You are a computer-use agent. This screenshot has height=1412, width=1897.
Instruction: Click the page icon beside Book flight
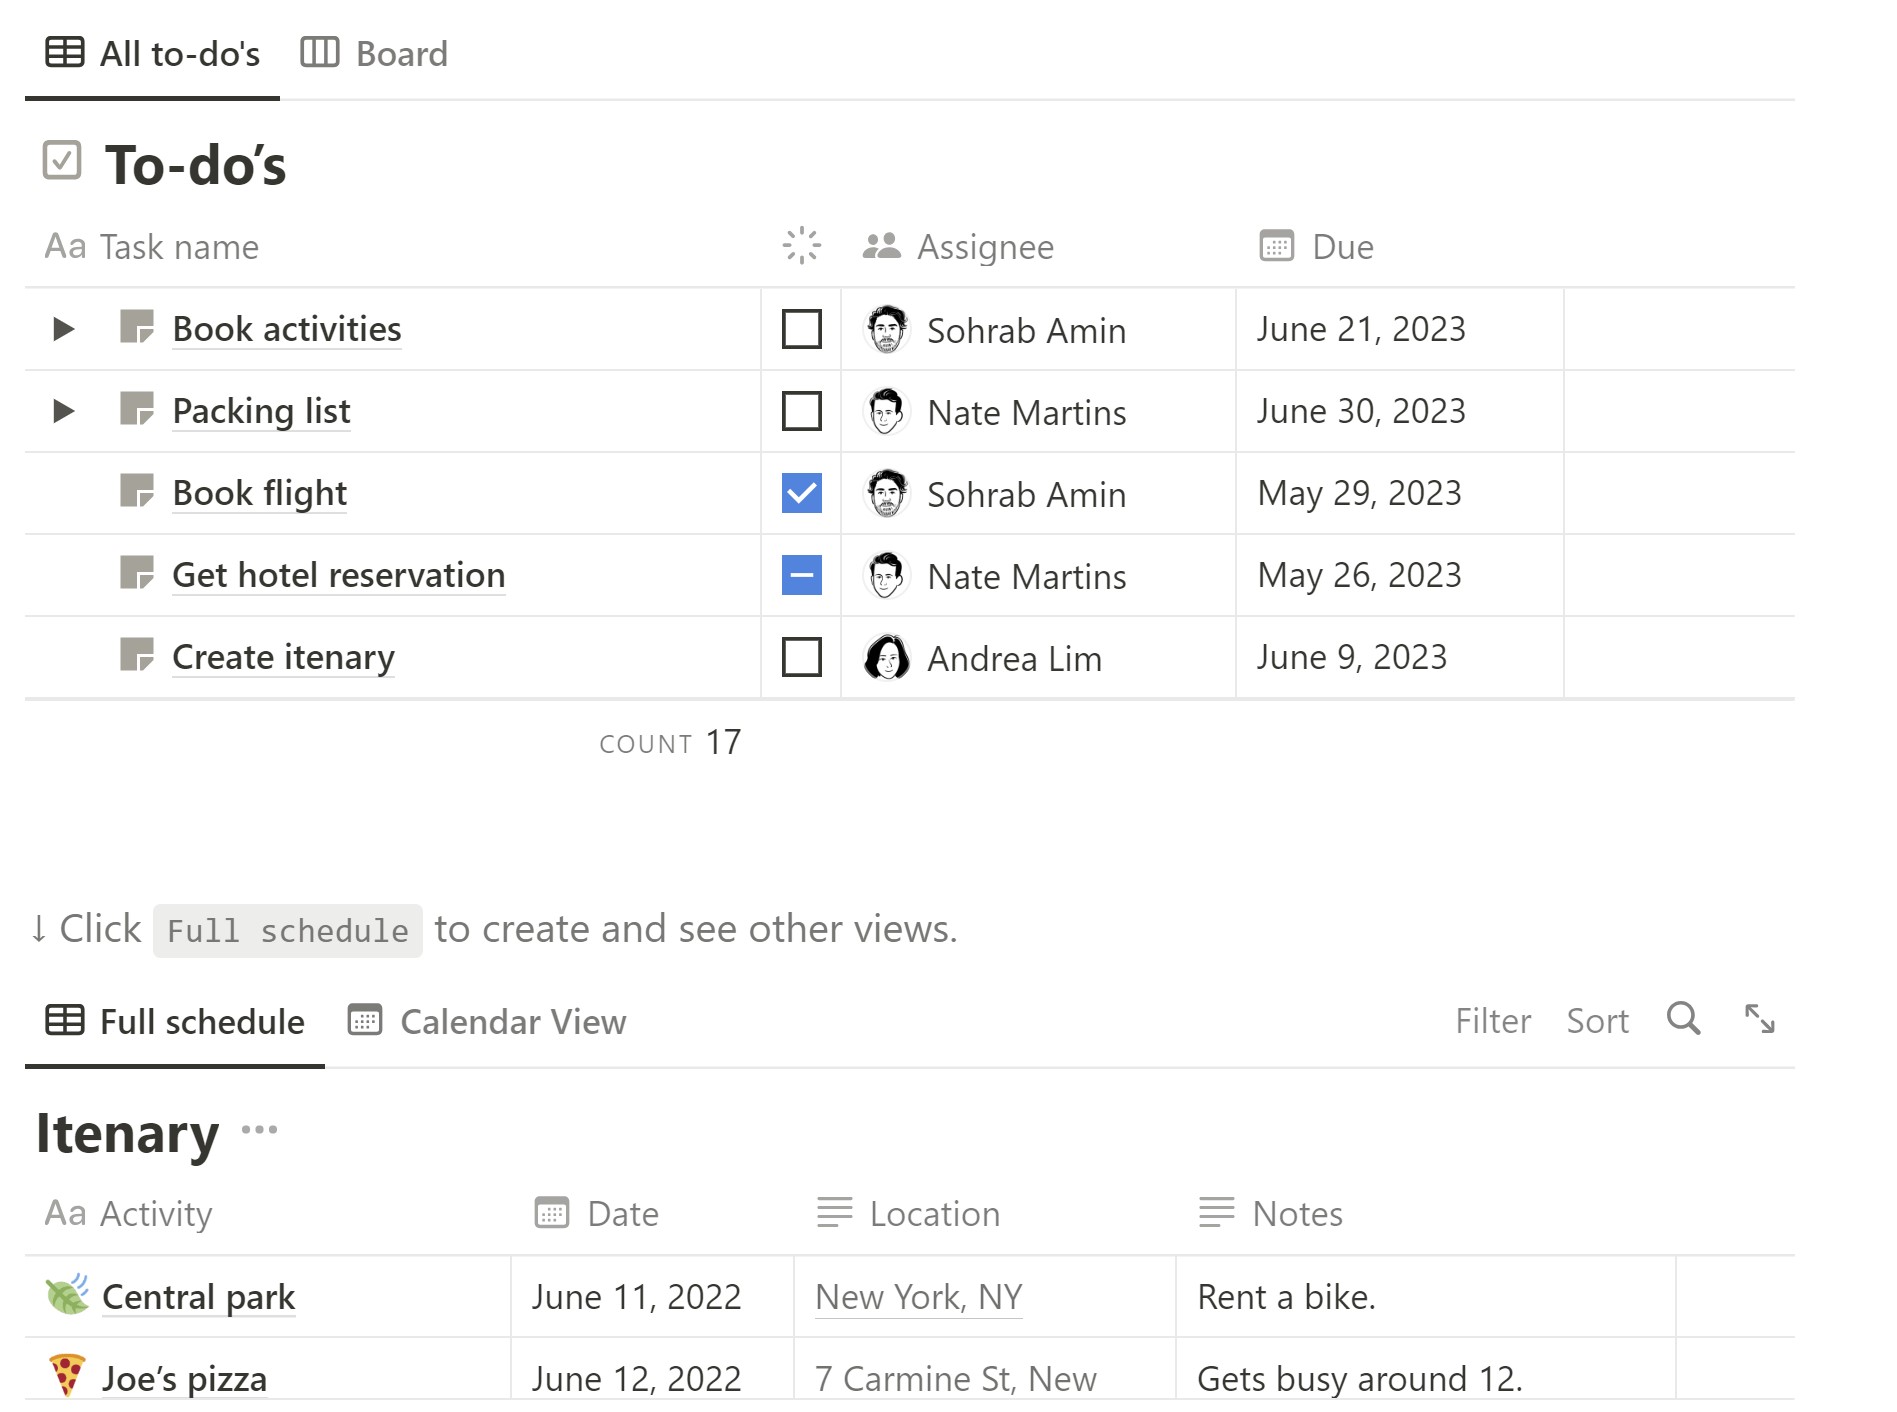137,491
